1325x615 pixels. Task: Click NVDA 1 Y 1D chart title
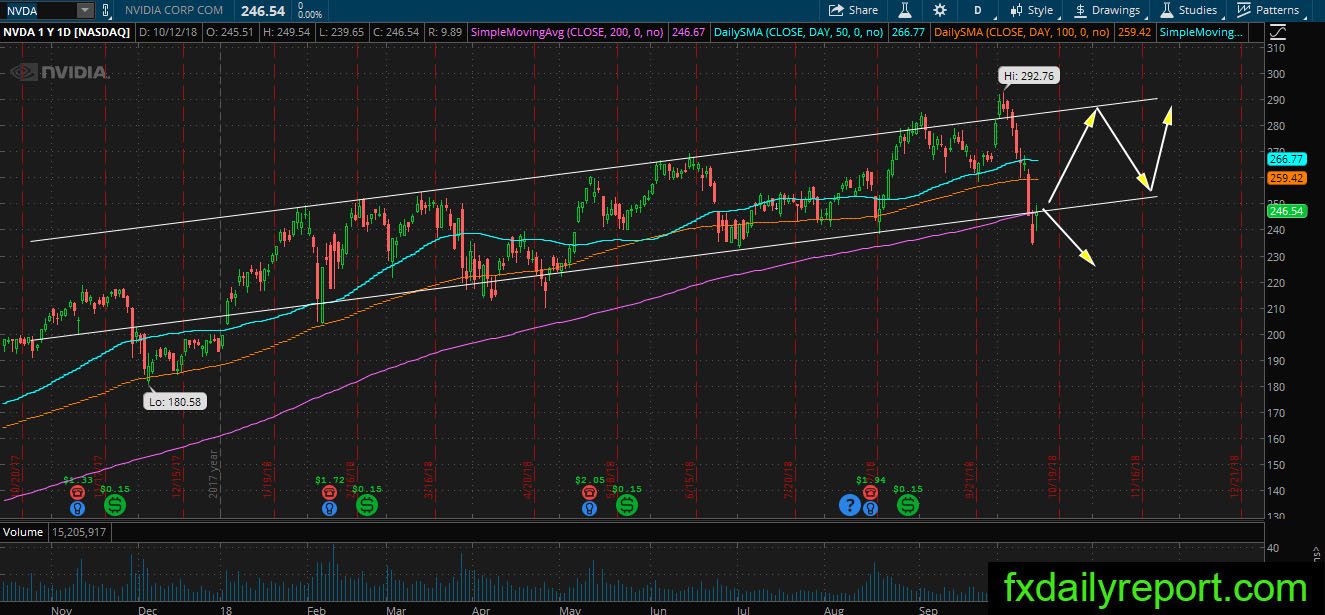click(x=66, y=33)
